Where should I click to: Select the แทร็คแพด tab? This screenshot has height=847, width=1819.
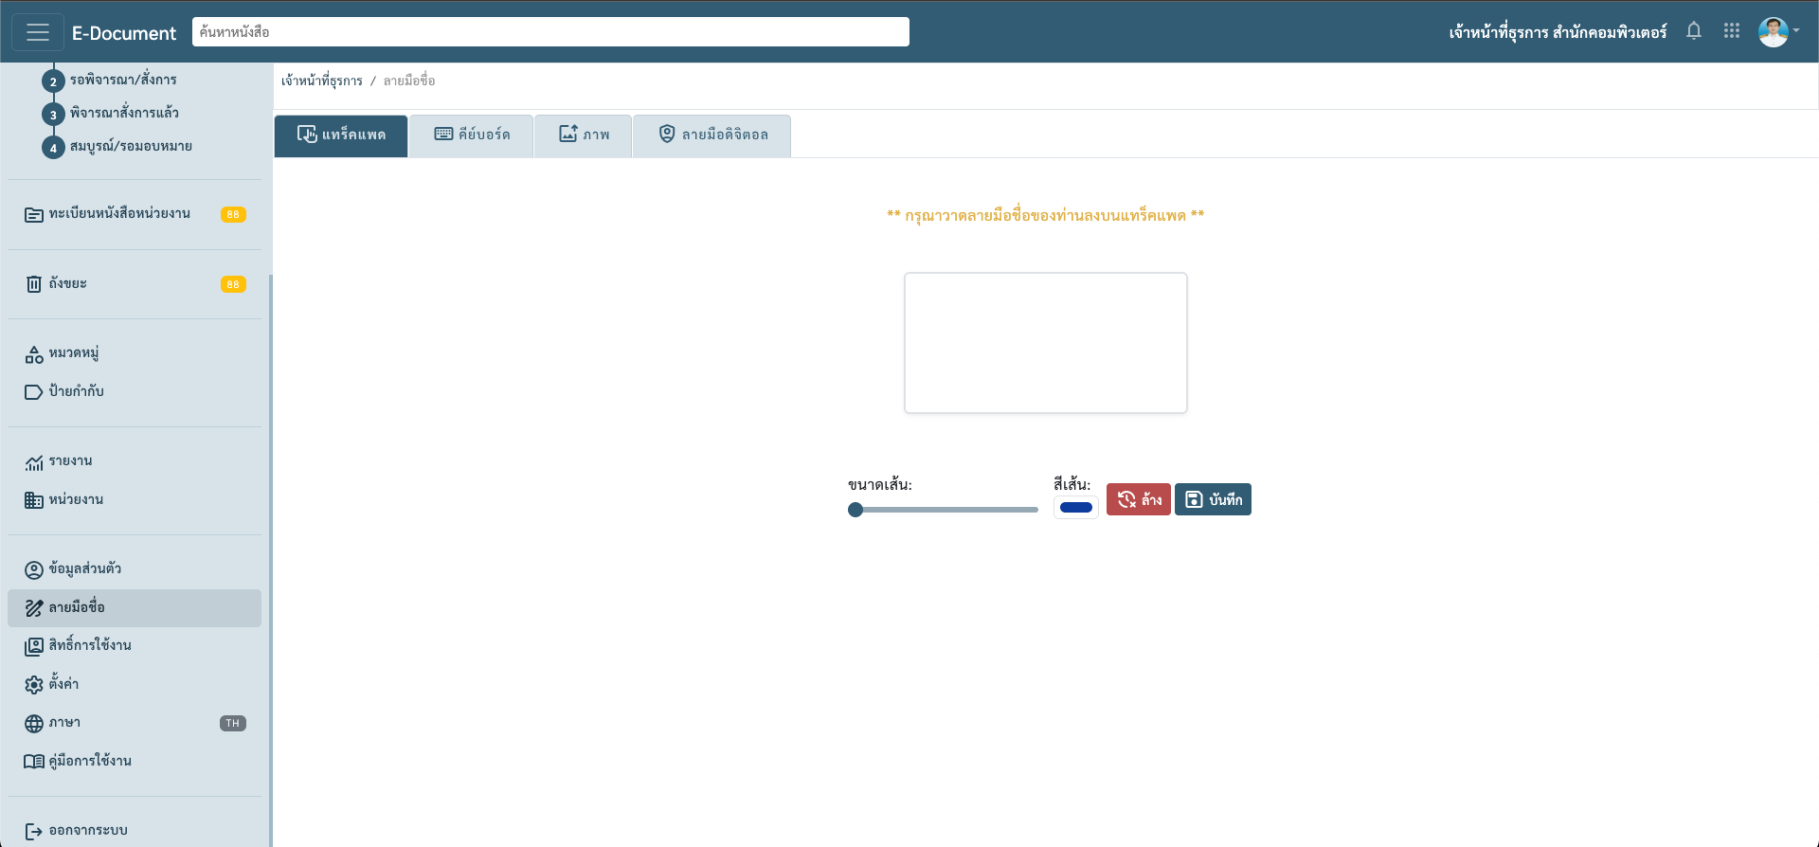(x=341, y=135)
